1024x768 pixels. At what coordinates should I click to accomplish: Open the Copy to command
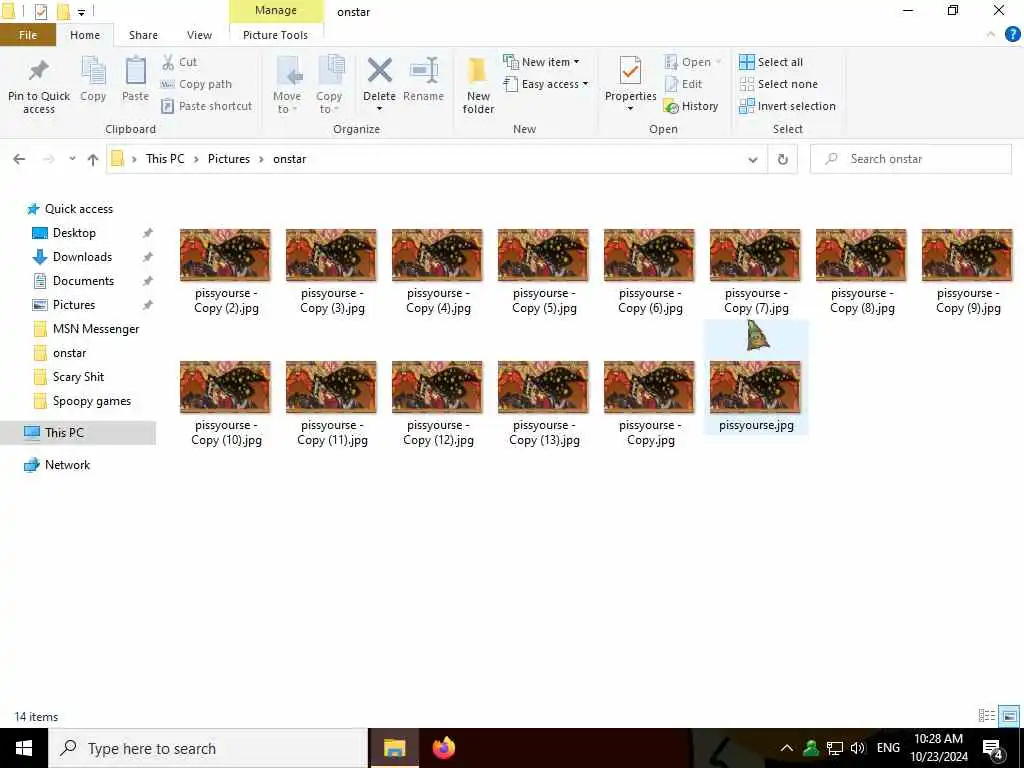click(x=329, y=85)
